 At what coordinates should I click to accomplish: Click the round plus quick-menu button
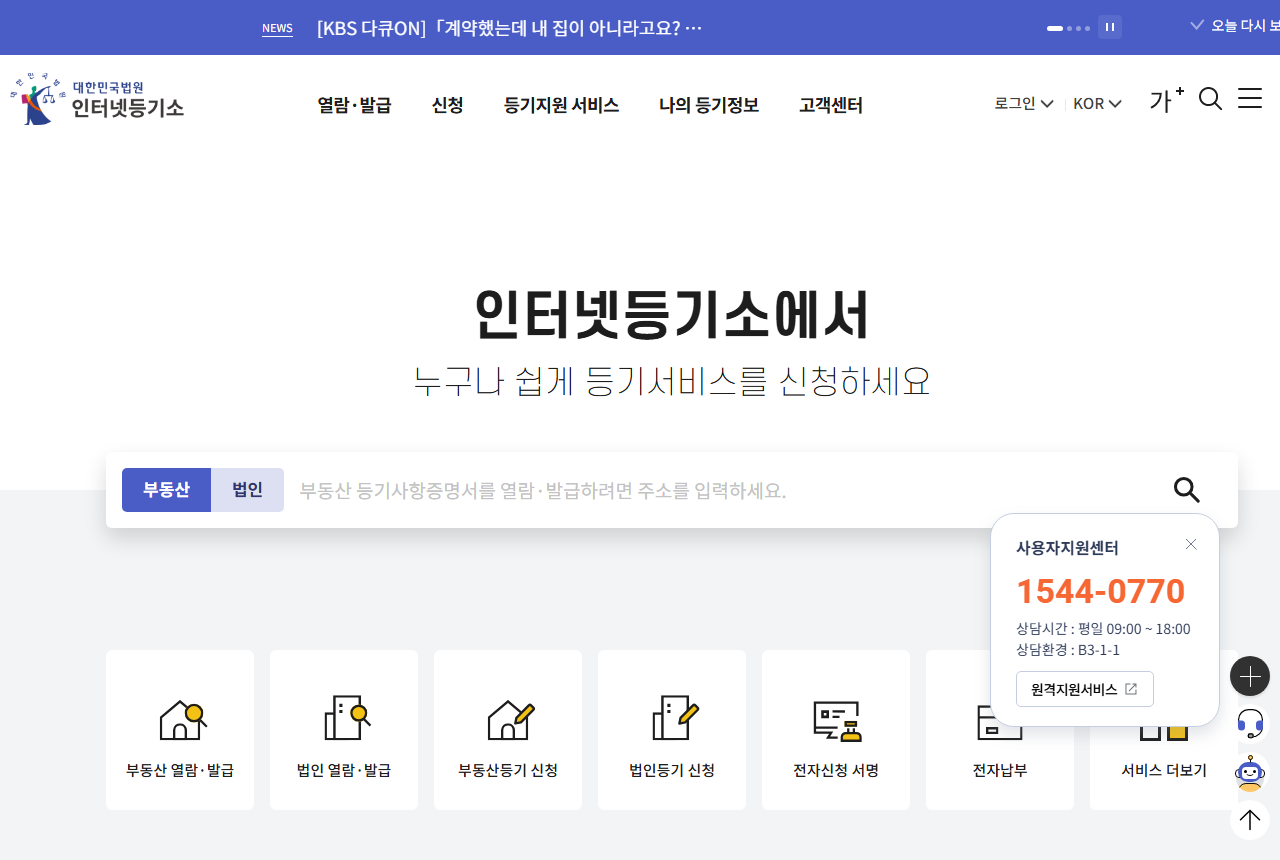(x=1250, y=677)
